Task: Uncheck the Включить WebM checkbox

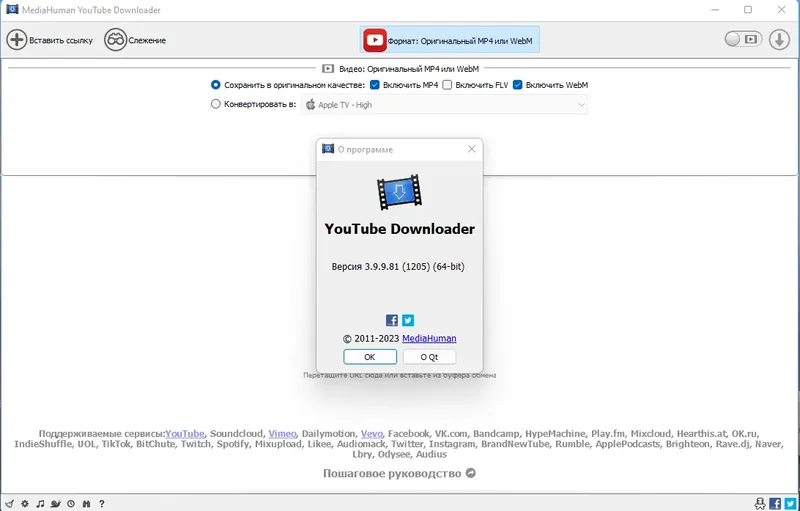Action: tap(517, 85)
